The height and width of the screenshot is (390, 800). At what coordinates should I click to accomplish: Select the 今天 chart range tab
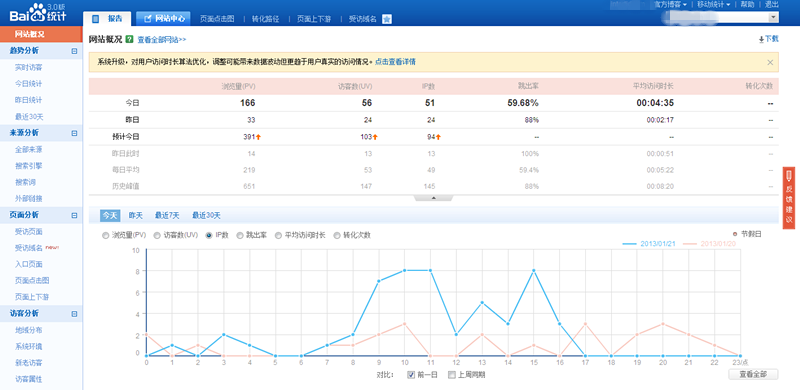click(x=110, y=215)
